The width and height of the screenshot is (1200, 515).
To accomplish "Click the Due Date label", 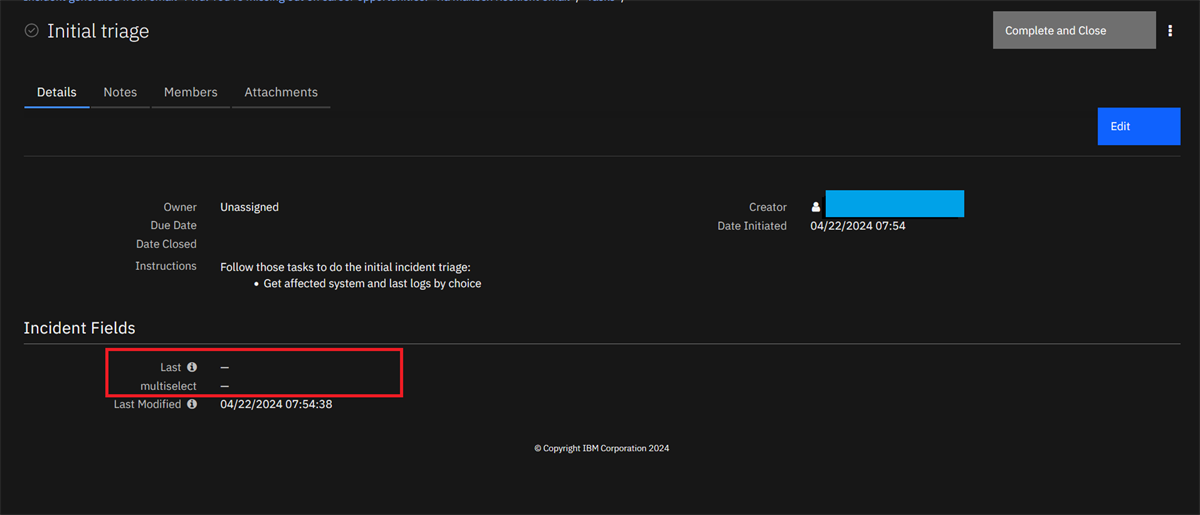I will (x=174, y=226).
